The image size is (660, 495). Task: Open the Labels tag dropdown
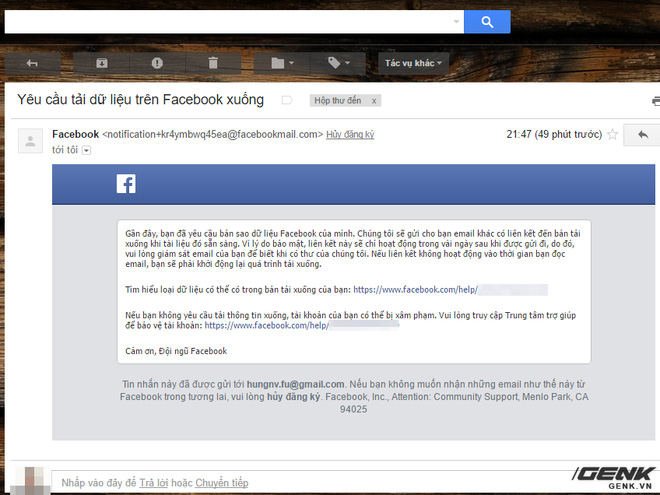(338, 63)
